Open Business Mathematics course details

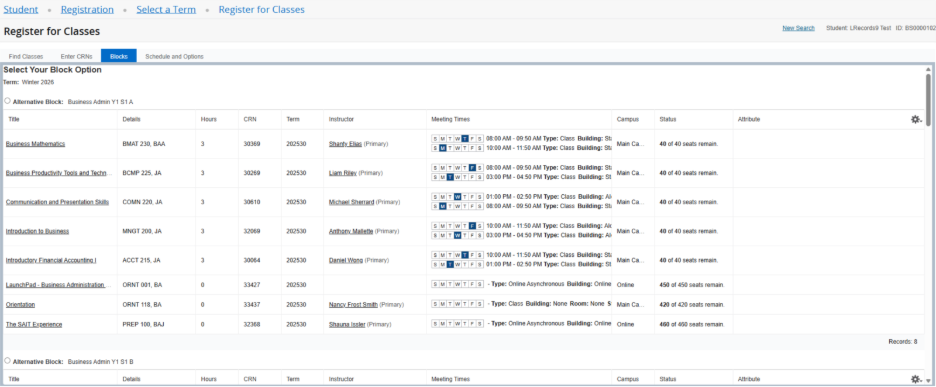click(x=35, y=144)
